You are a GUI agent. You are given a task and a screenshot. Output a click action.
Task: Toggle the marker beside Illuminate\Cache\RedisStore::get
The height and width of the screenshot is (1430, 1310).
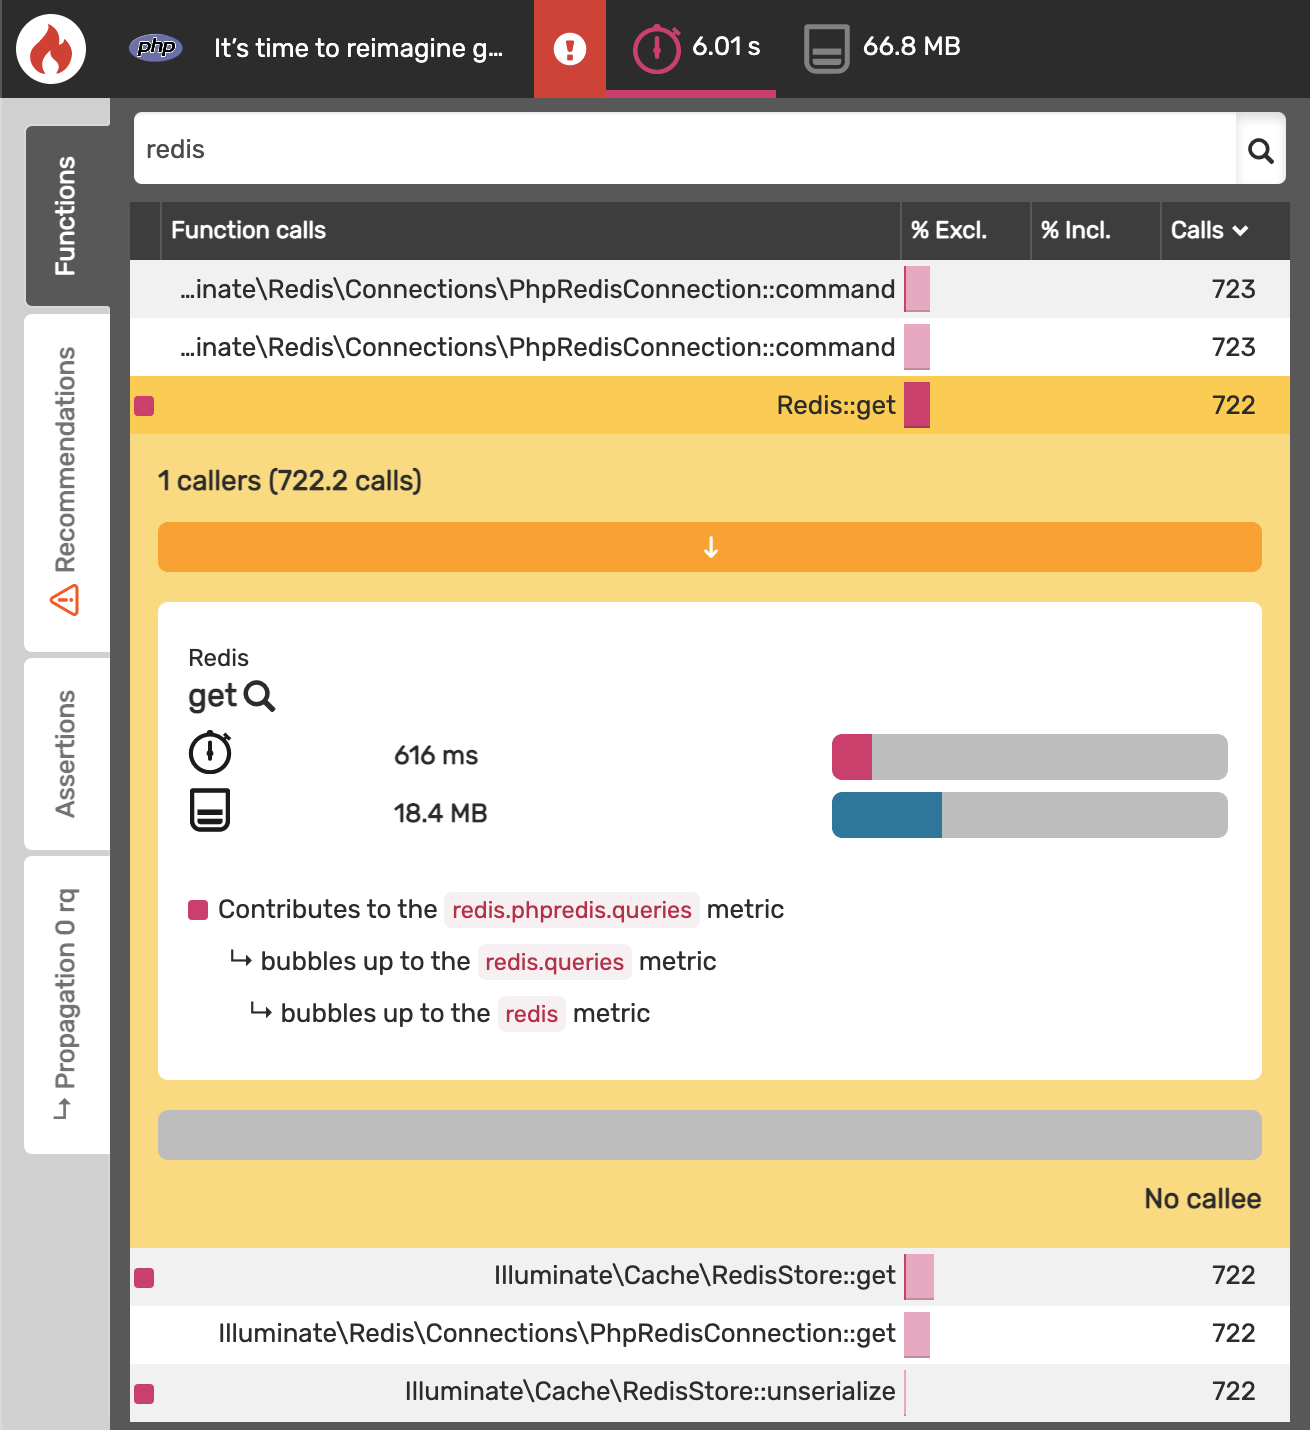145,1276
